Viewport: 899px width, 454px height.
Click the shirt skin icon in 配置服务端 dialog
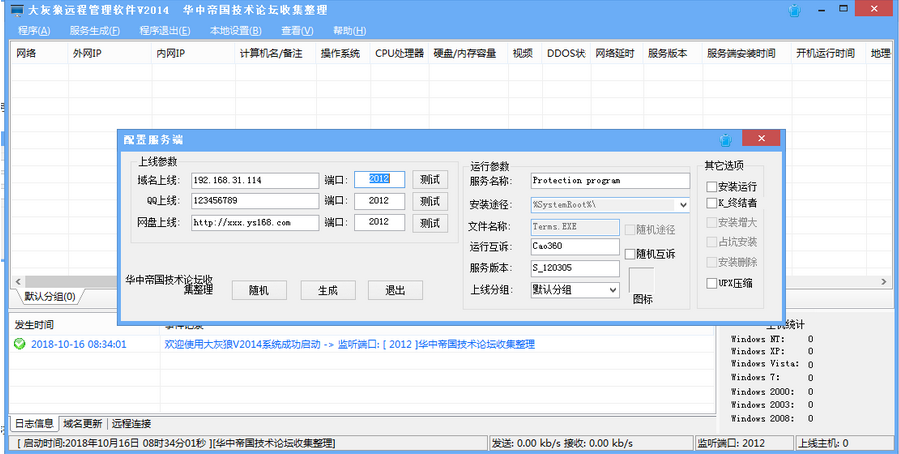tap(726, 139)
